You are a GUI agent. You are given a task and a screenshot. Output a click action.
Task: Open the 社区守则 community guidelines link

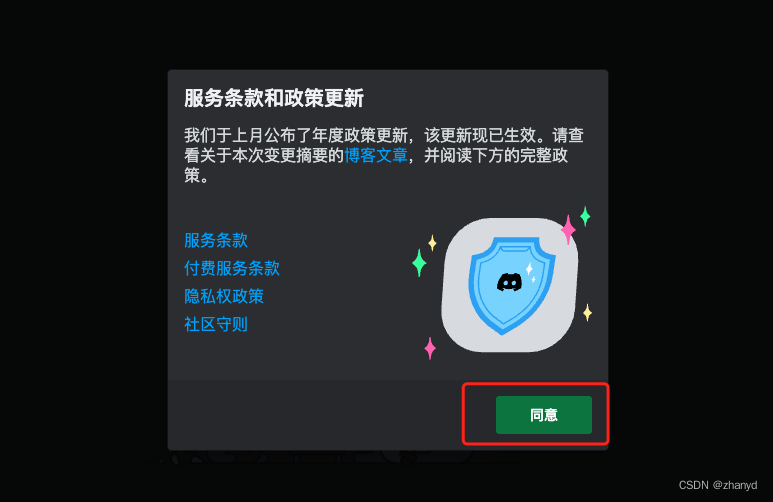point(216,324)
